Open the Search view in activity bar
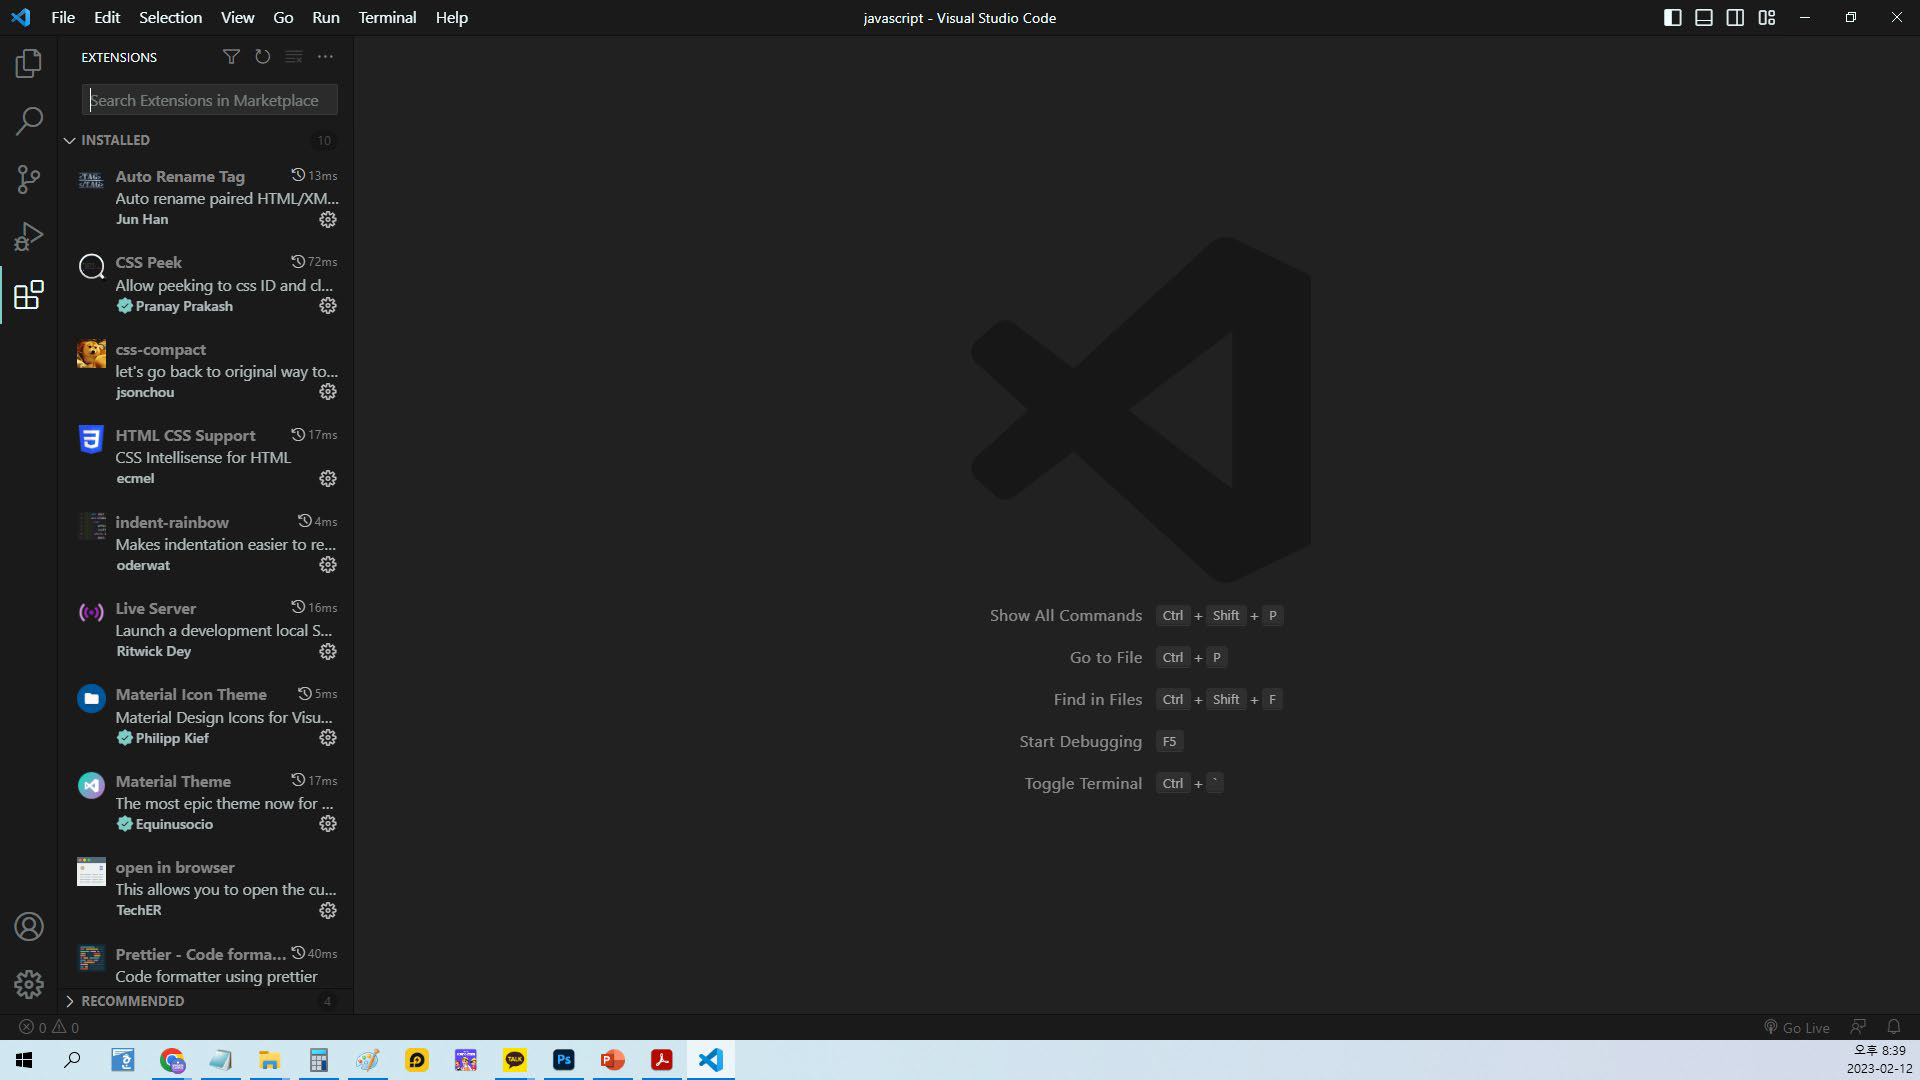Viewport: 1920px width, 1080px height. 29,121
